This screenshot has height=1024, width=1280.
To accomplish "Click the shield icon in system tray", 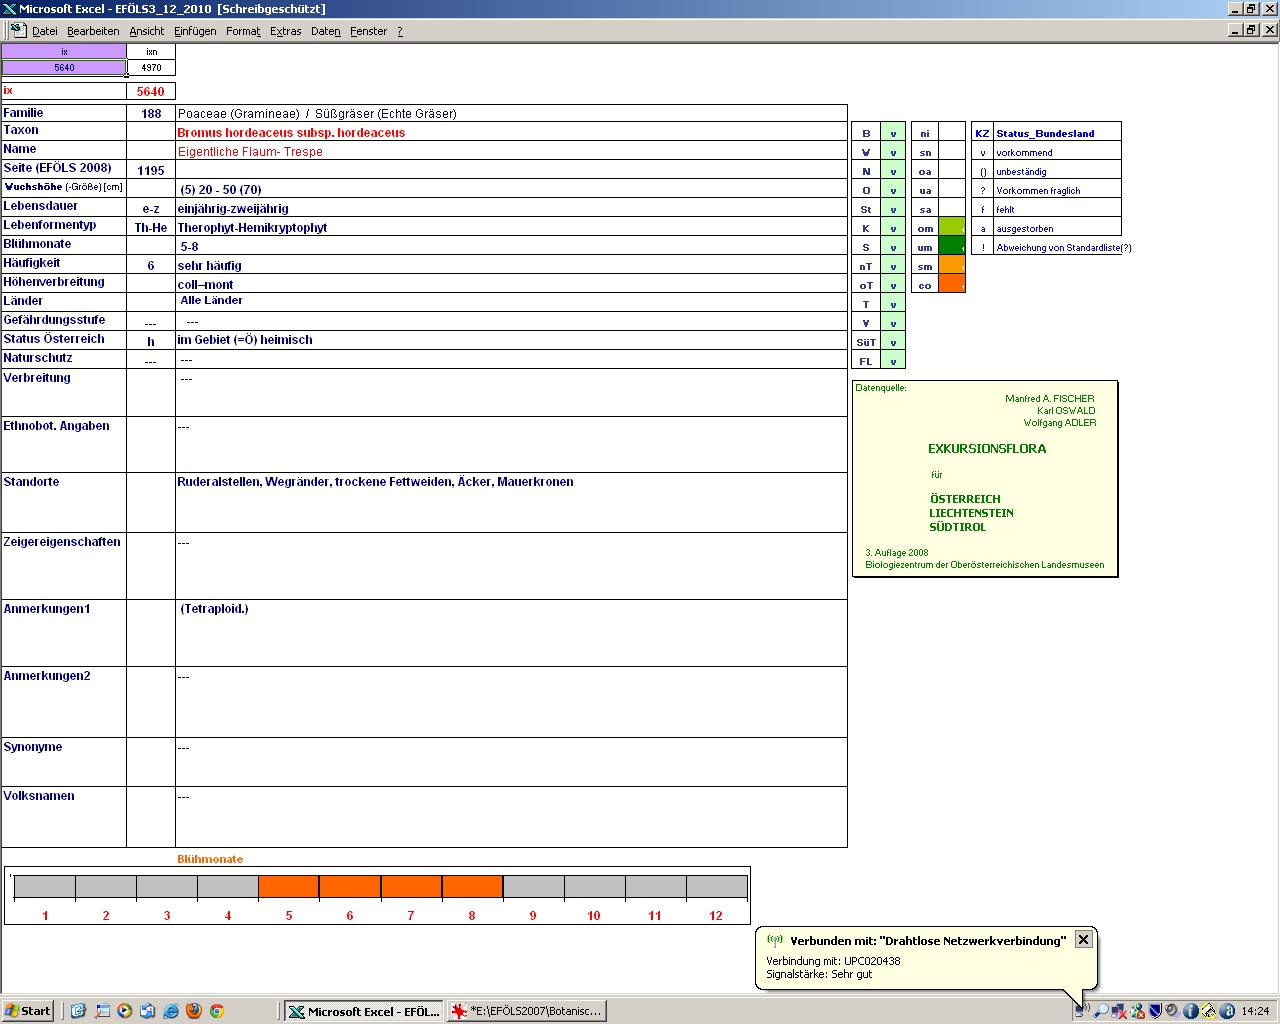I will (x=1155, y=1011).
